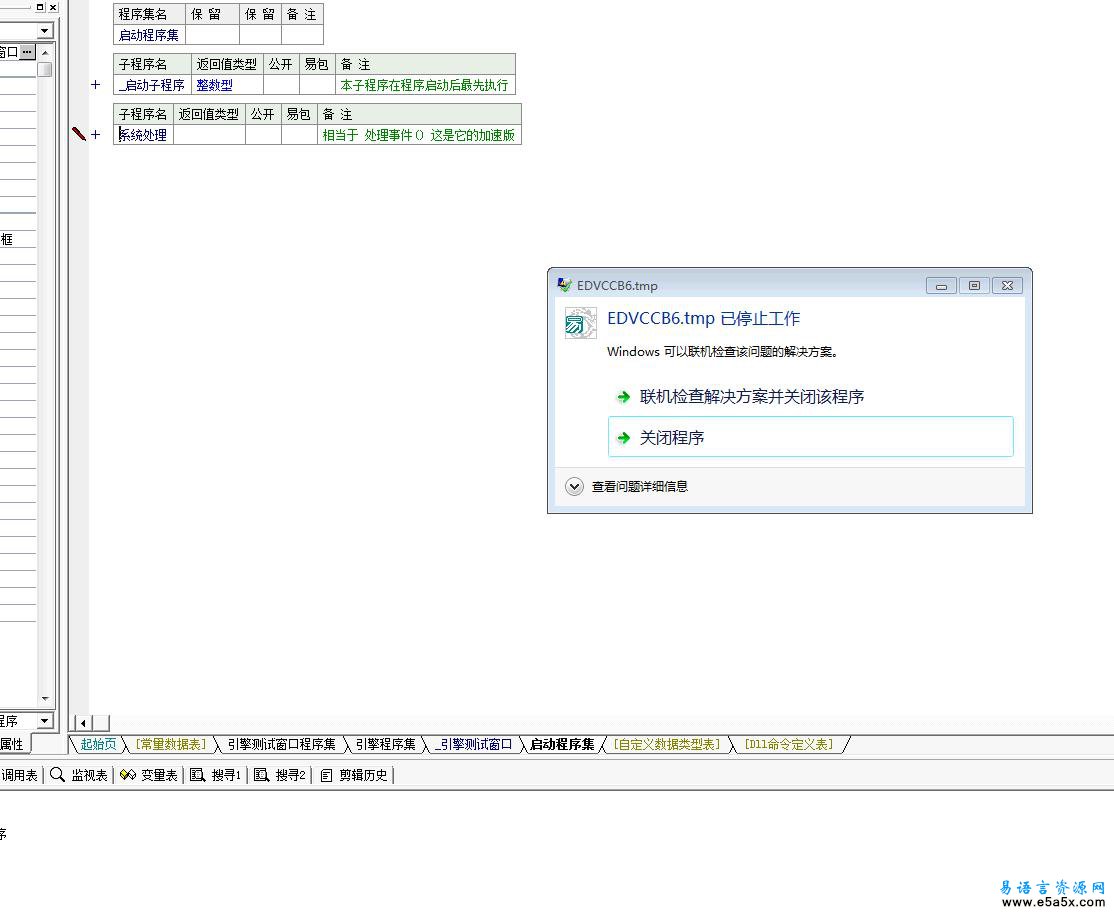This screenshot has height=915, width=1114.
Task: Click the 整数型 return type cell
Action: pos(227,85)
